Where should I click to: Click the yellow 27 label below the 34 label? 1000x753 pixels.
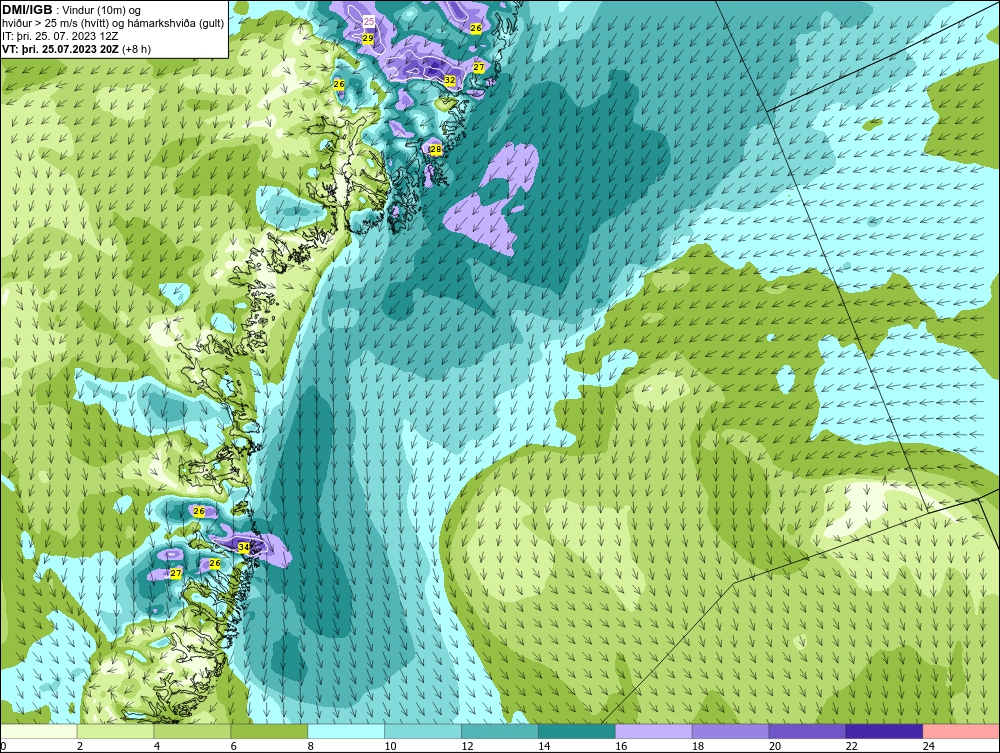click(x=176, y=573)
